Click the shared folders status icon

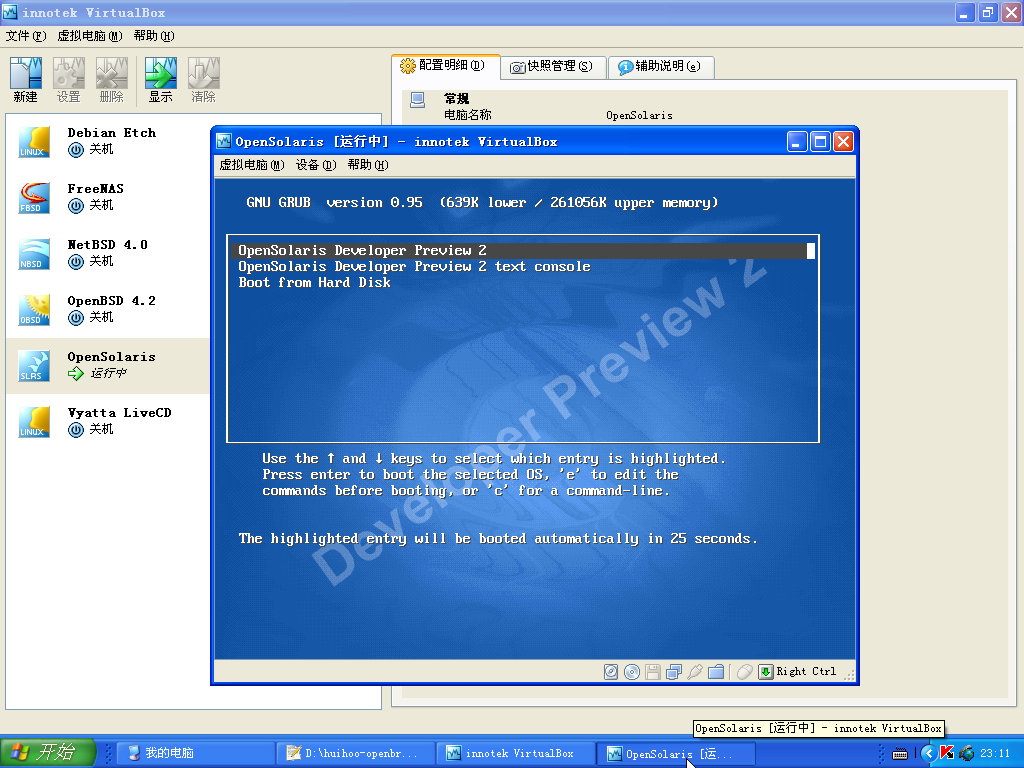click(x=716, y=672)
